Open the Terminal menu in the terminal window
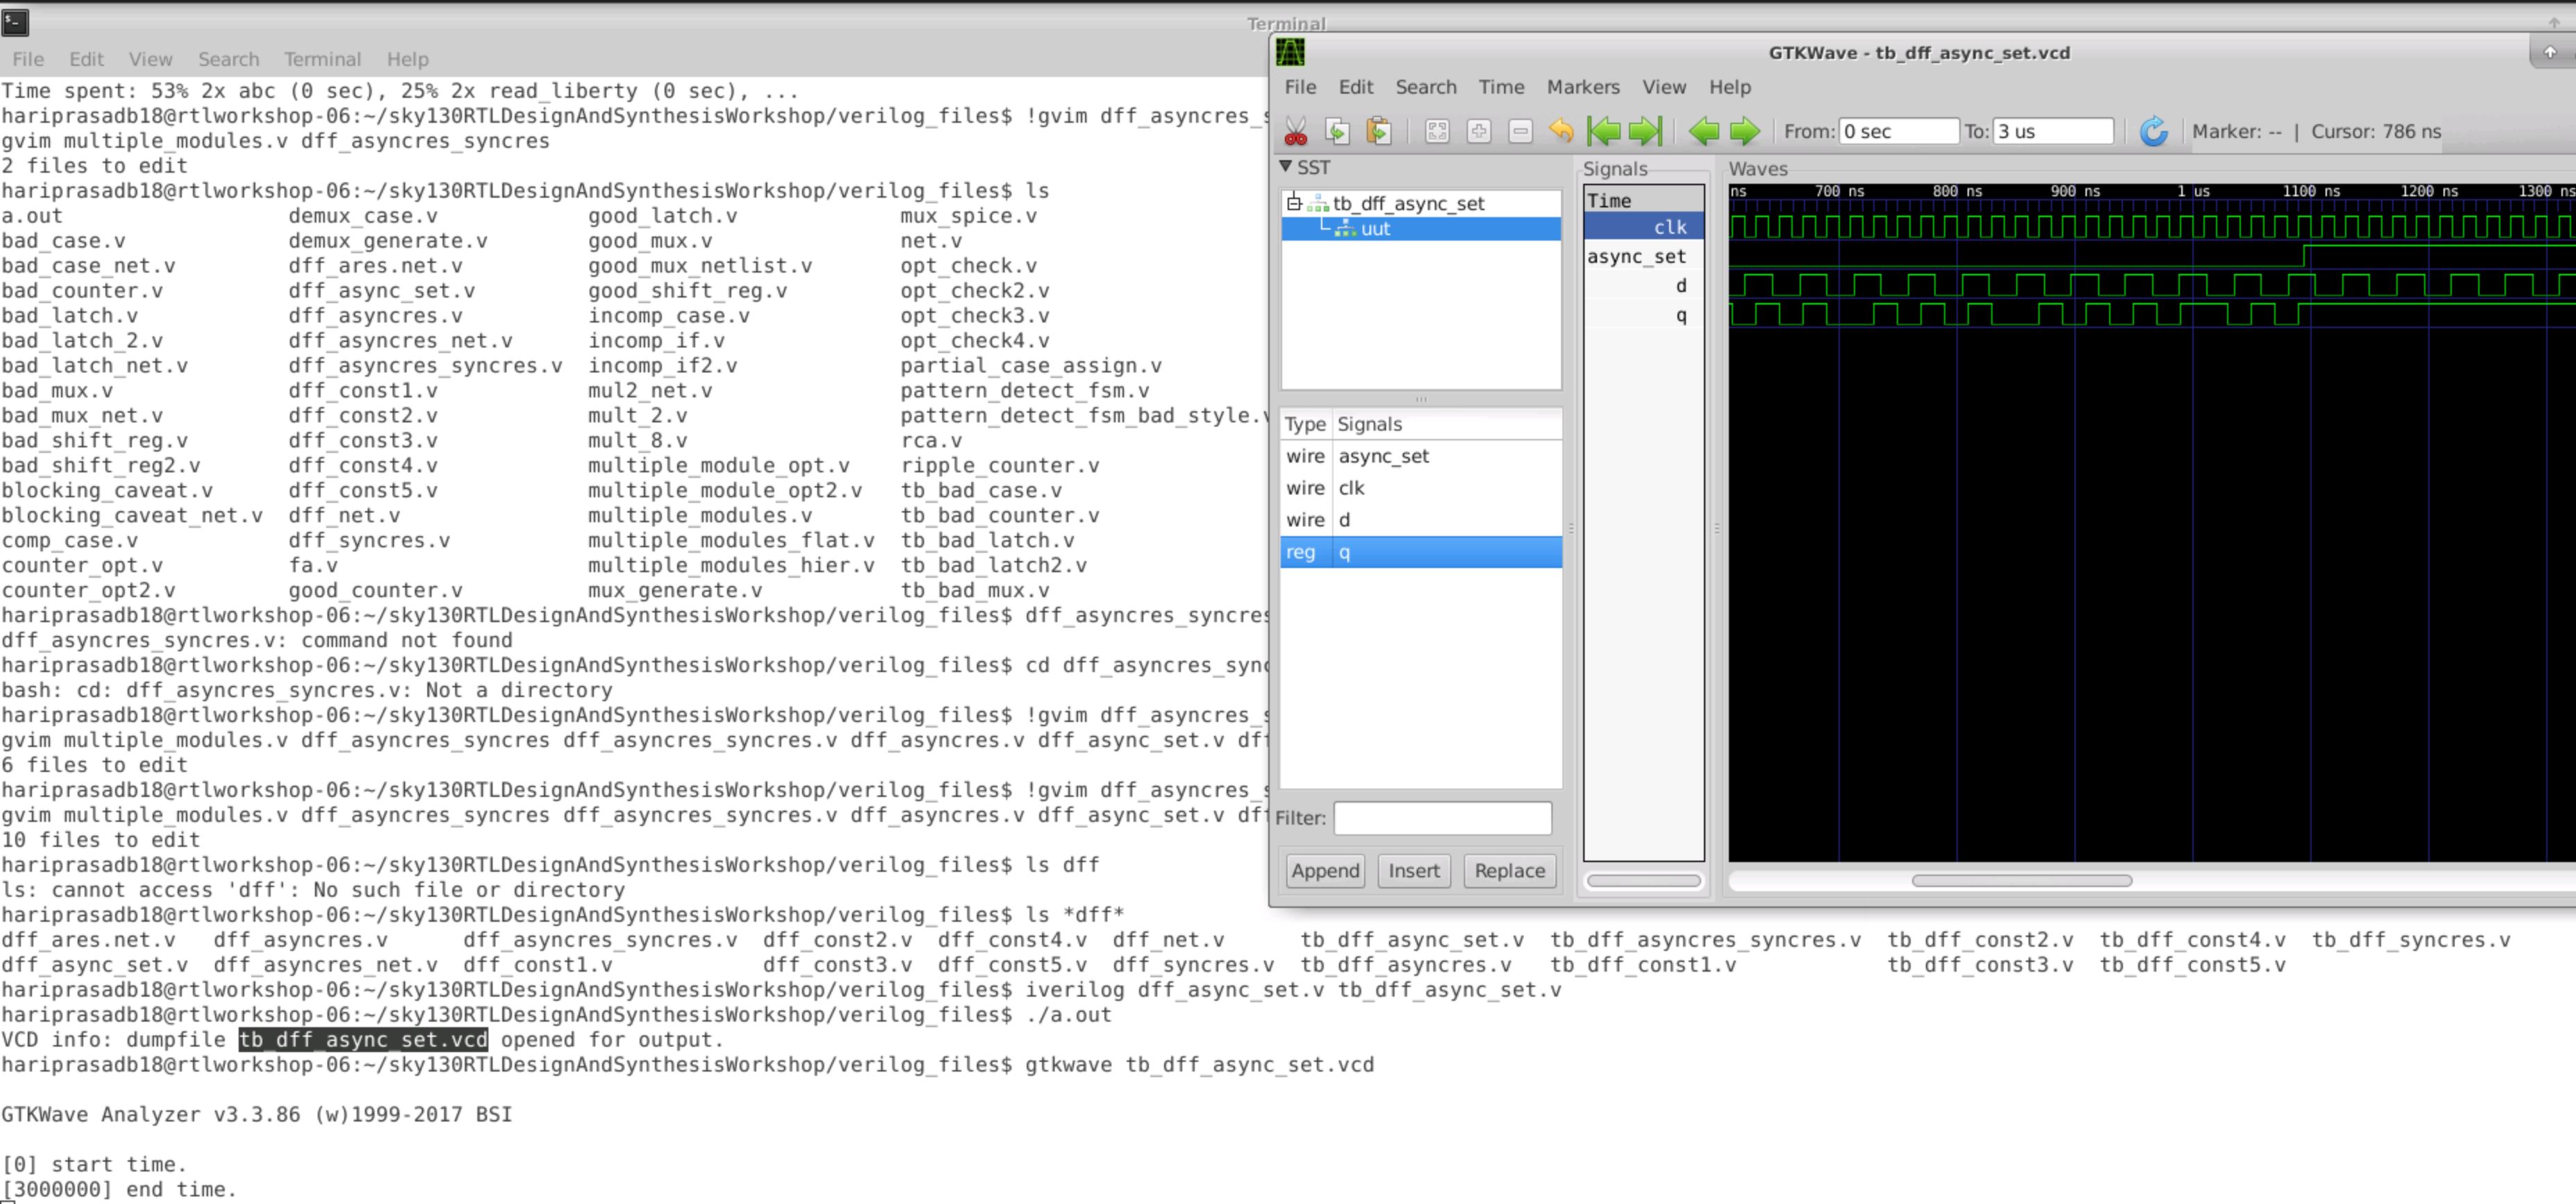 [322, 59]
